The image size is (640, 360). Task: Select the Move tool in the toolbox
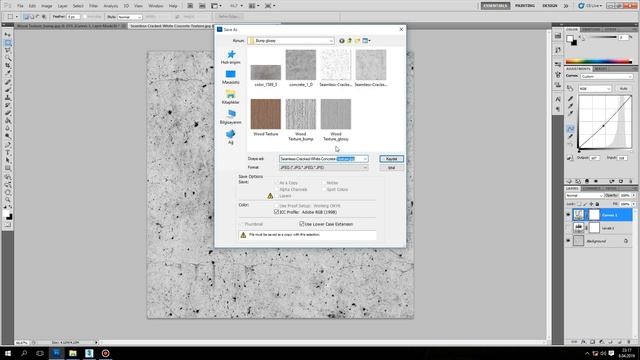8,35
